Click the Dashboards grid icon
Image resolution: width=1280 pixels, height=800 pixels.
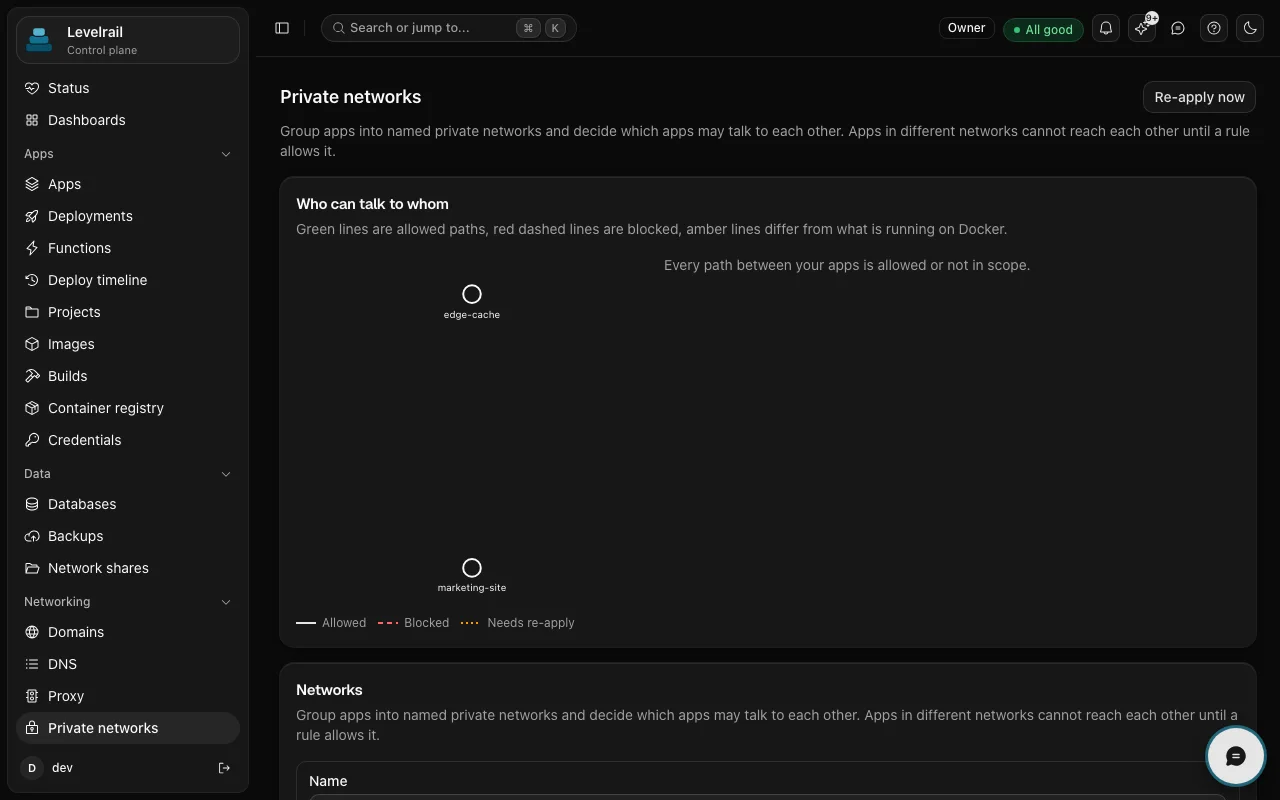[x=32, y=120]
